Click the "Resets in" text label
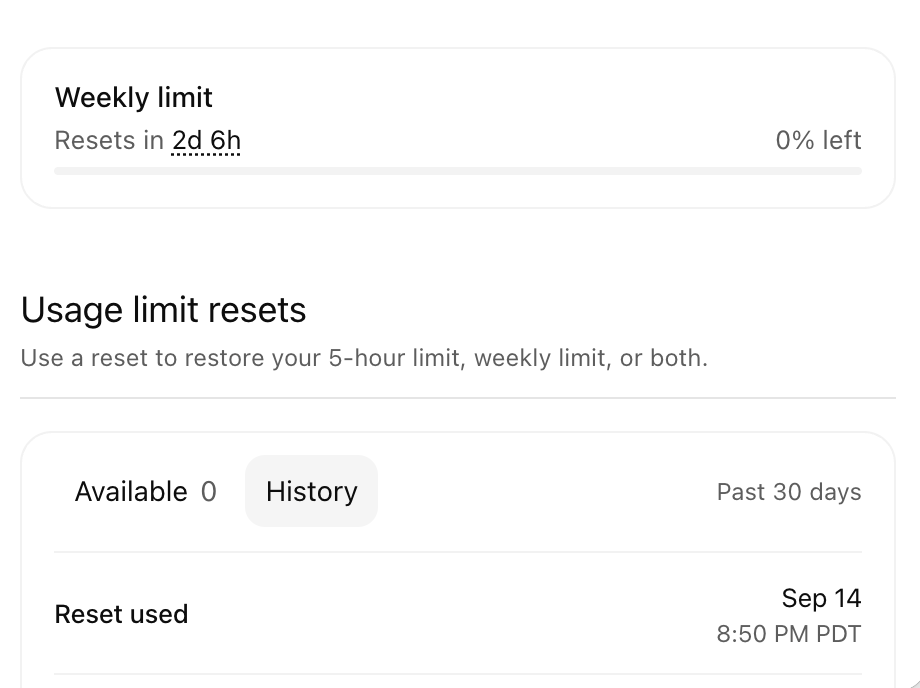The image size is (920, 688). tap(109, 141)
